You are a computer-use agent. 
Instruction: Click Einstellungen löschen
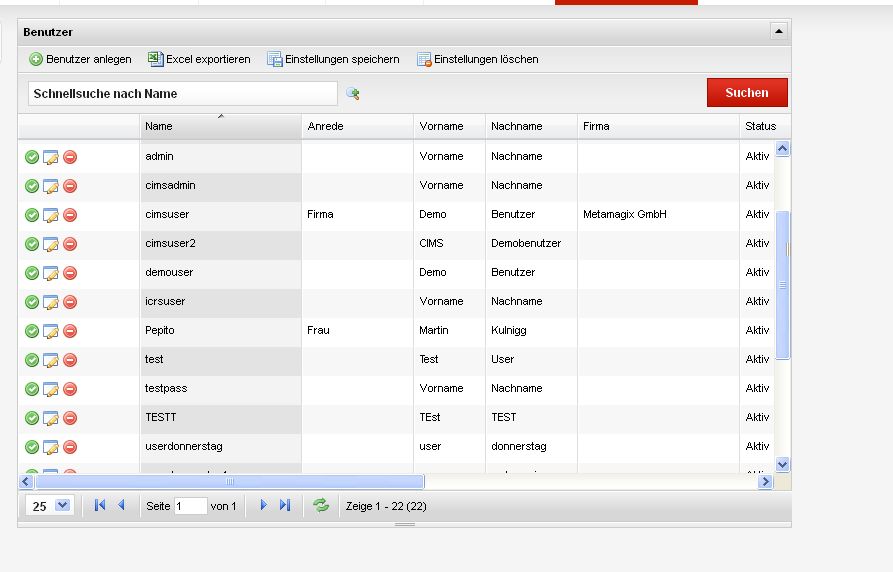[478, 59]
